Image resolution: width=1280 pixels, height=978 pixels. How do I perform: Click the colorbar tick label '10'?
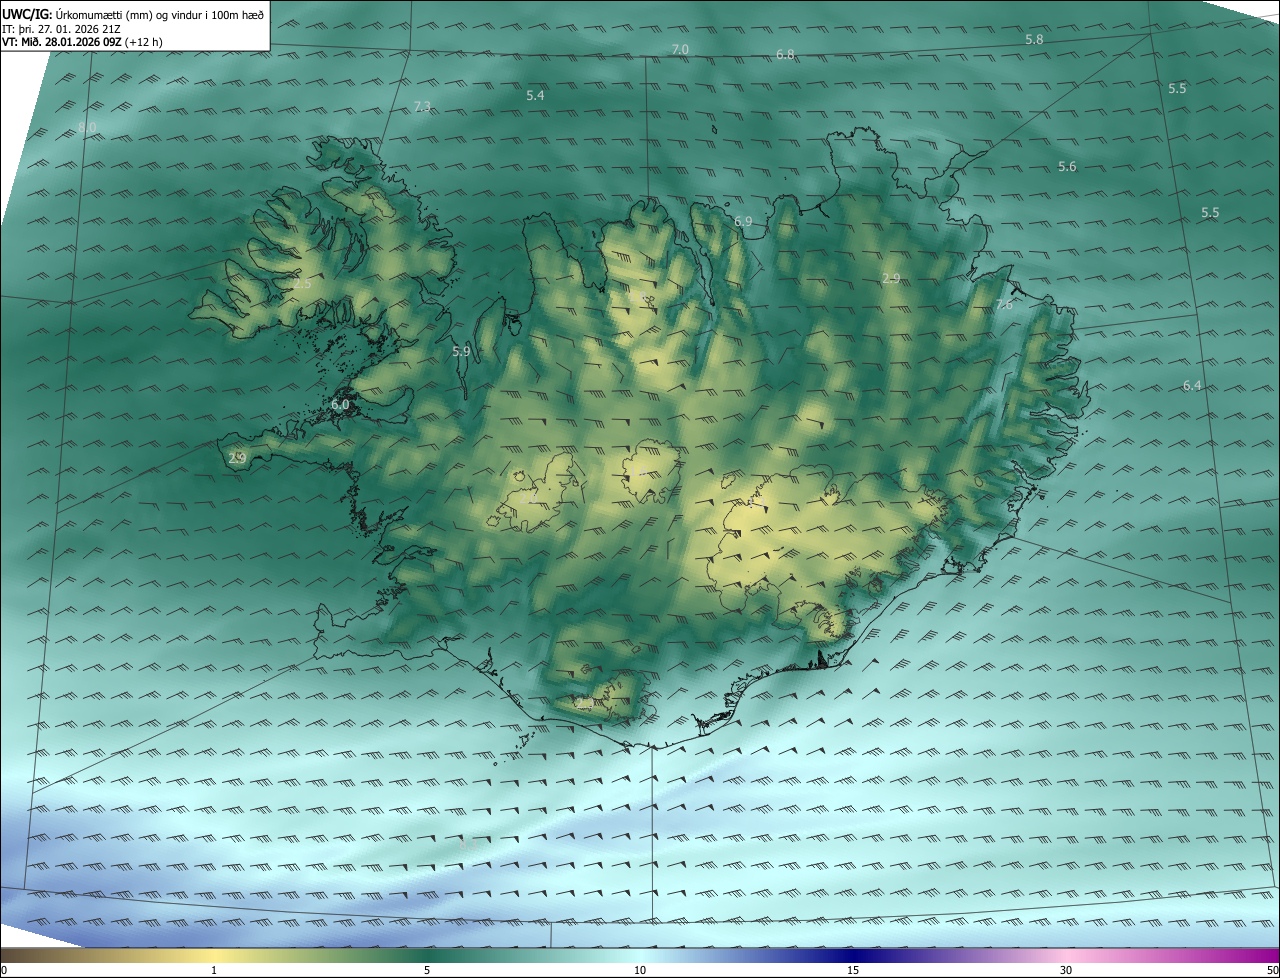coord(640,970)
